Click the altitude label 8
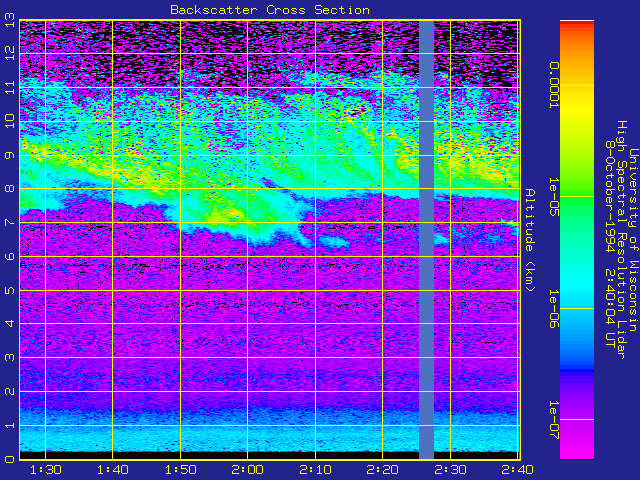 [10, 189]
